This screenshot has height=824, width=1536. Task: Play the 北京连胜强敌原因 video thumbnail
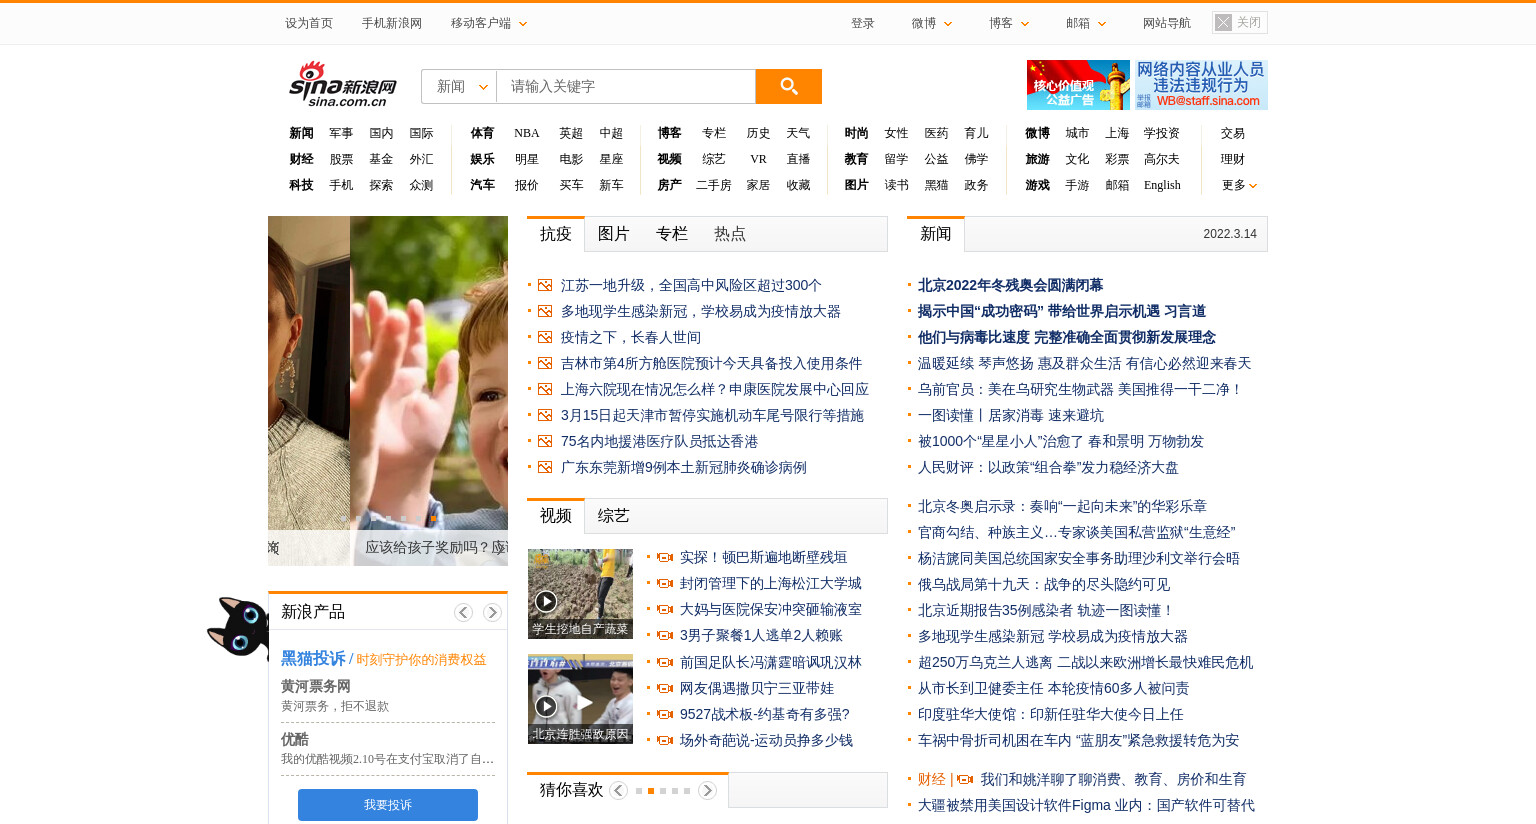[x=580, y=699]
